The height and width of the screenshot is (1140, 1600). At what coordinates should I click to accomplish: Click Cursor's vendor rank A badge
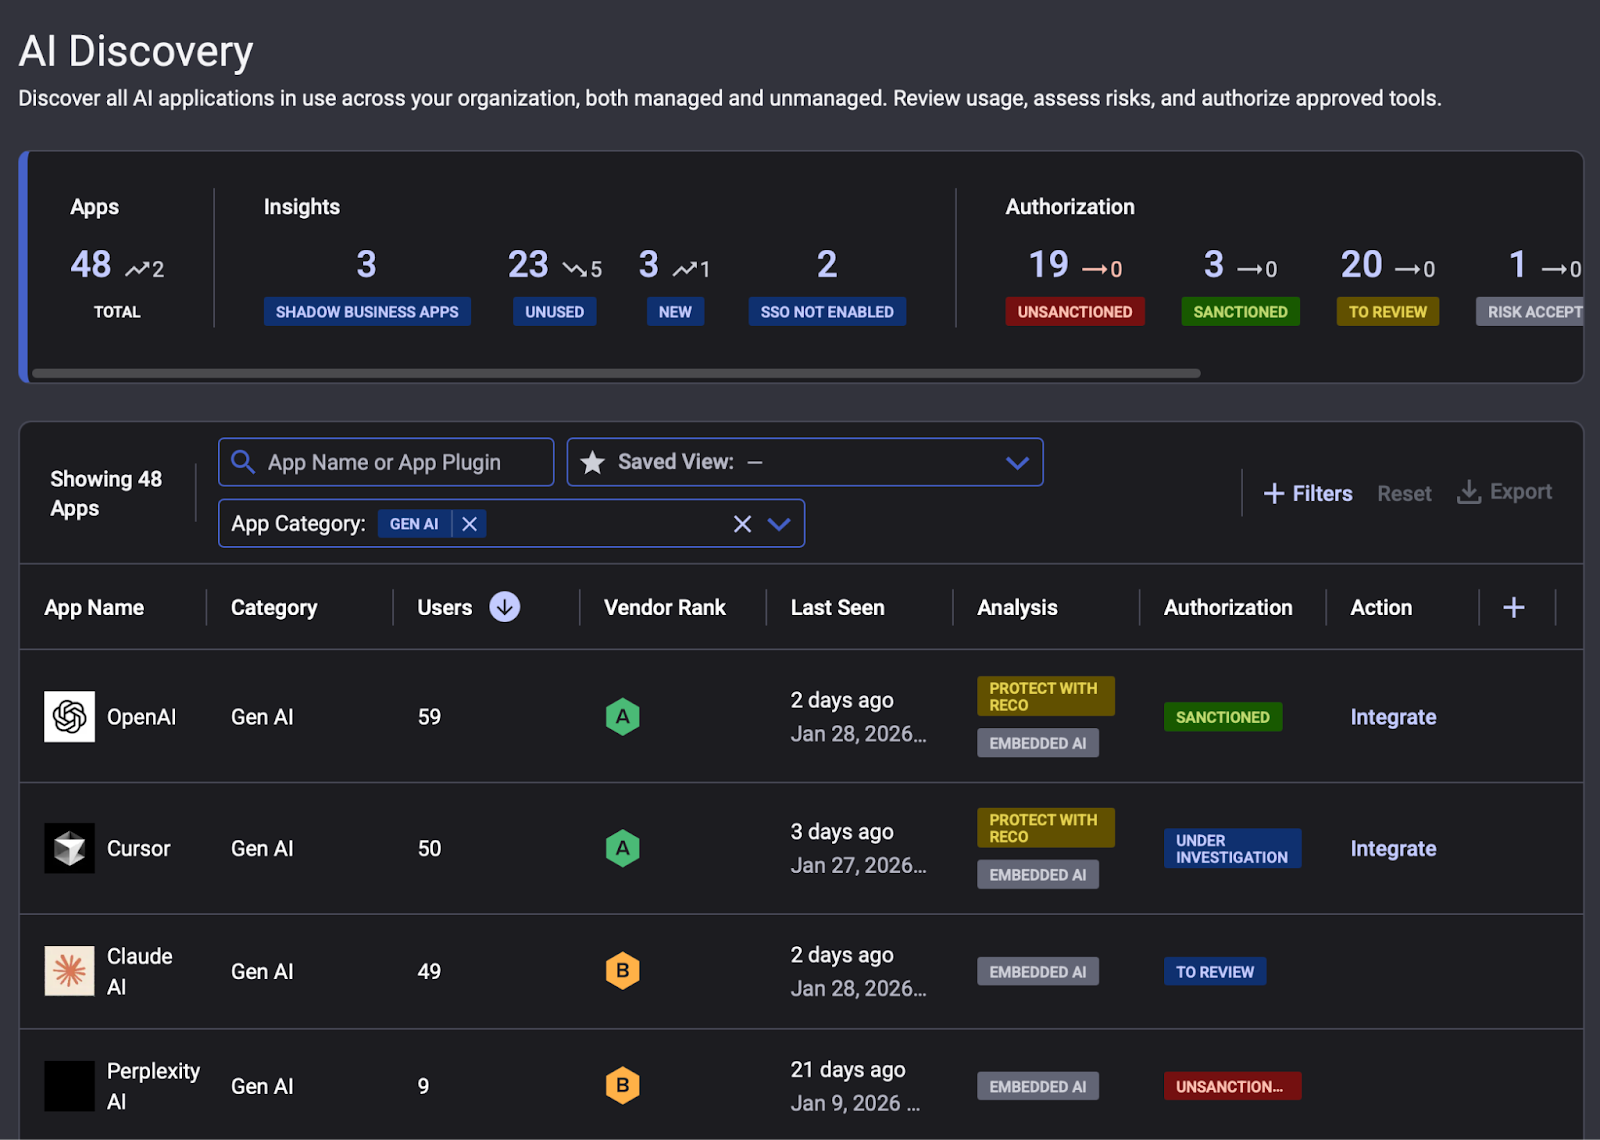622,848
